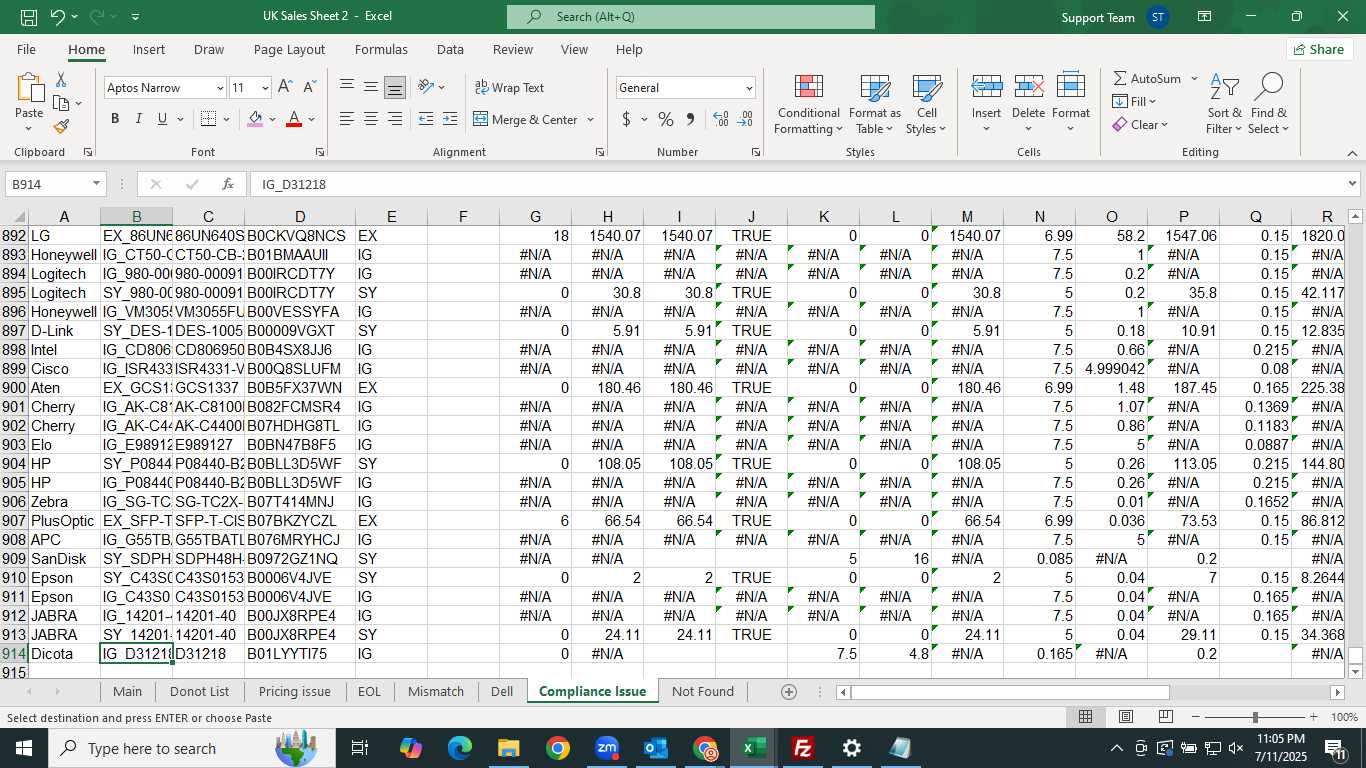
Task: Click the Decrease Indent icon
Action: (426, 119)
